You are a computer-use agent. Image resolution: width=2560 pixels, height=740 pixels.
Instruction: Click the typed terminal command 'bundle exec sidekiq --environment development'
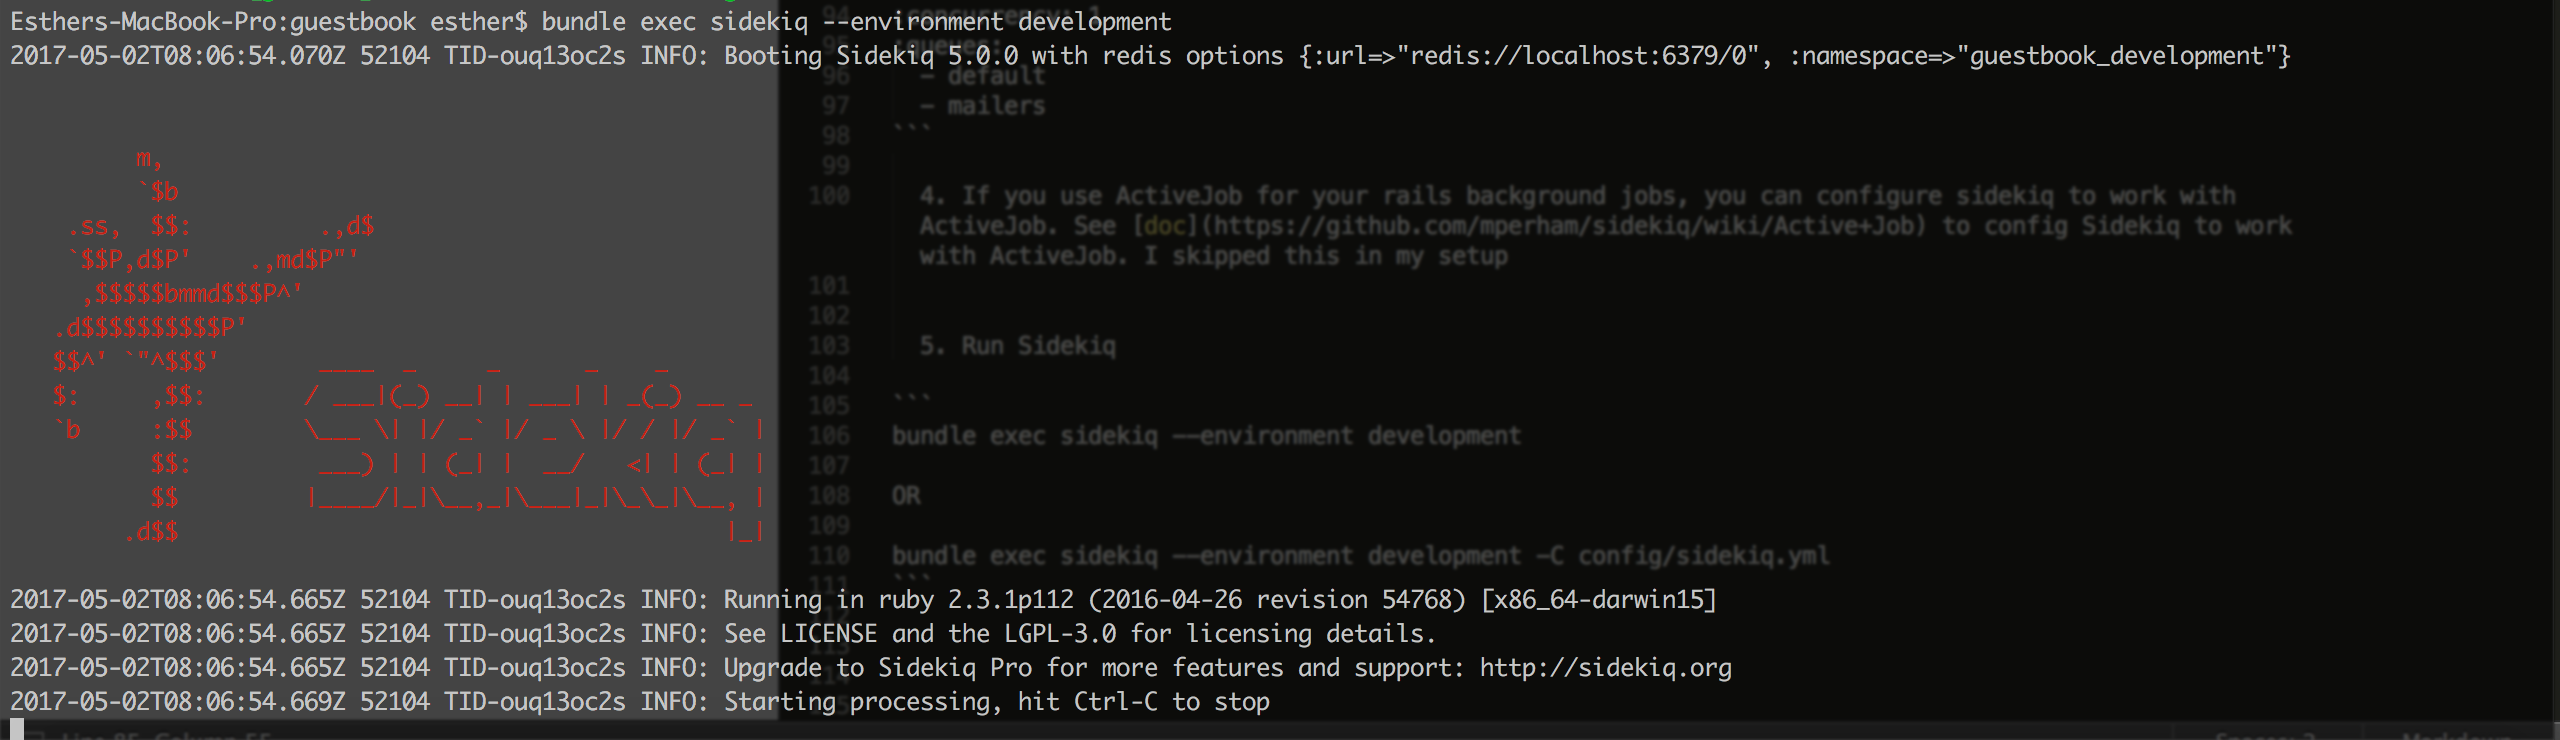click(857, 22)
